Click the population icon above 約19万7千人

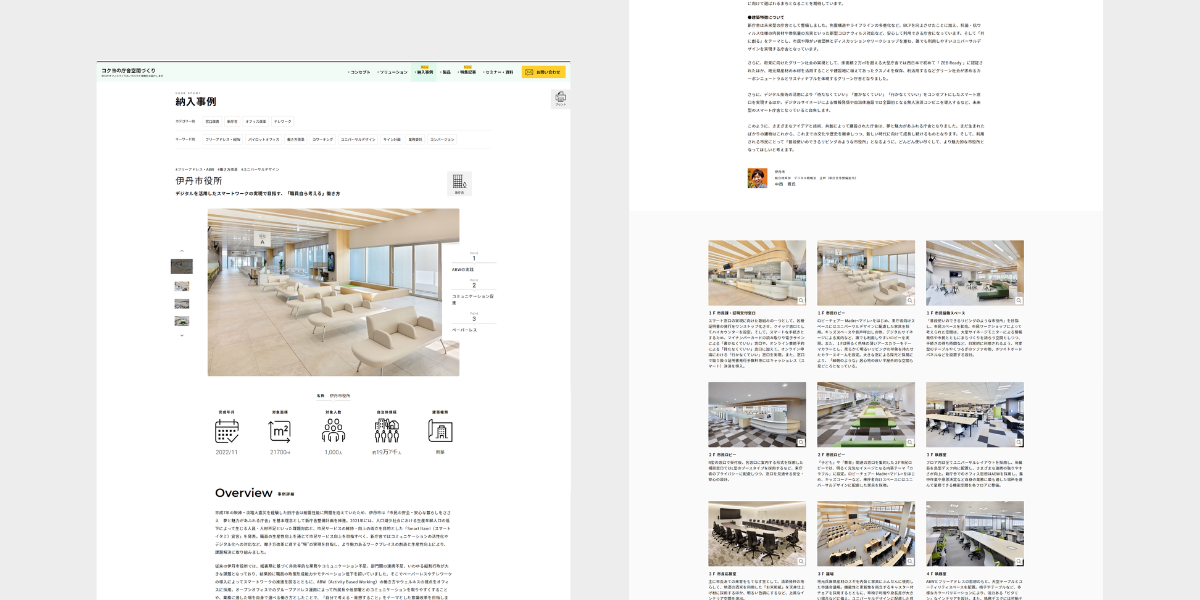point(386,431)
